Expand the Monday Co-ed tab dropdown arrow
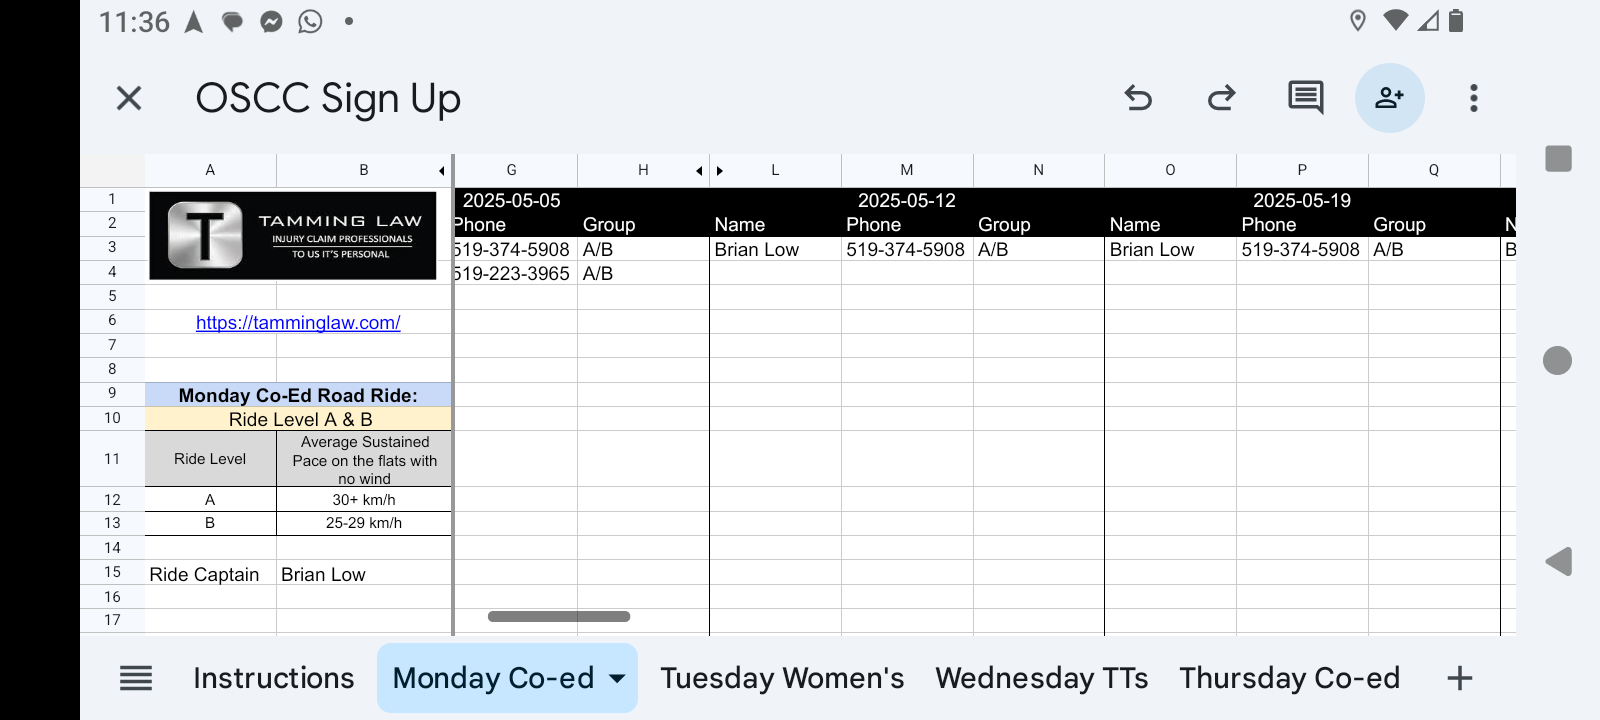This screenshot has height=720, width=1600. pos(618,678)
